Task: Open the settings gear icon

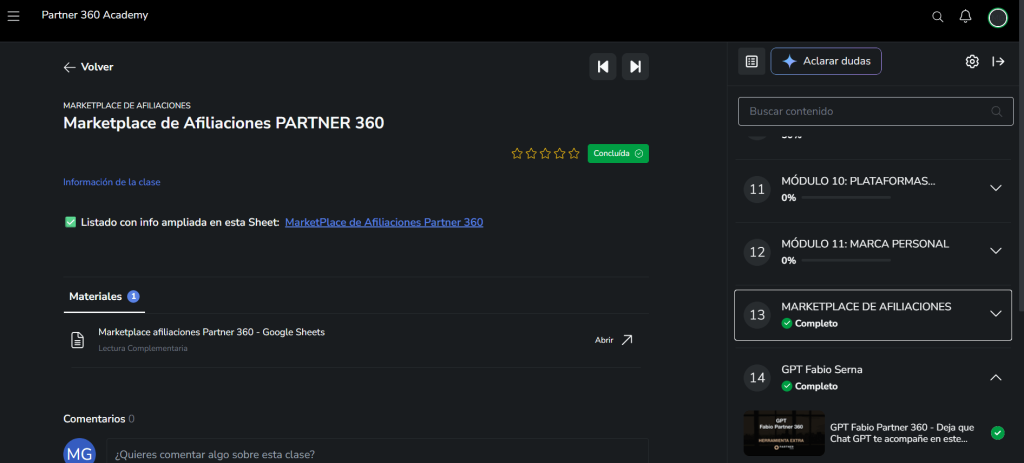Action: 971,62
